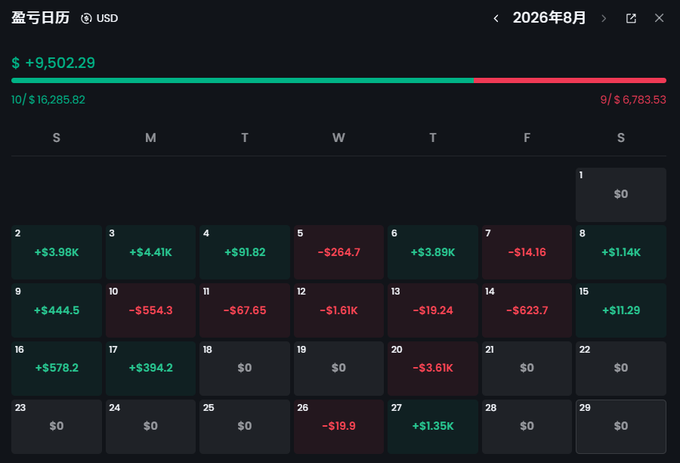This screenshot has width=680, height=463.
Task: Select day 18 cell
Action: pyautogui.click(x=245, y=368)
